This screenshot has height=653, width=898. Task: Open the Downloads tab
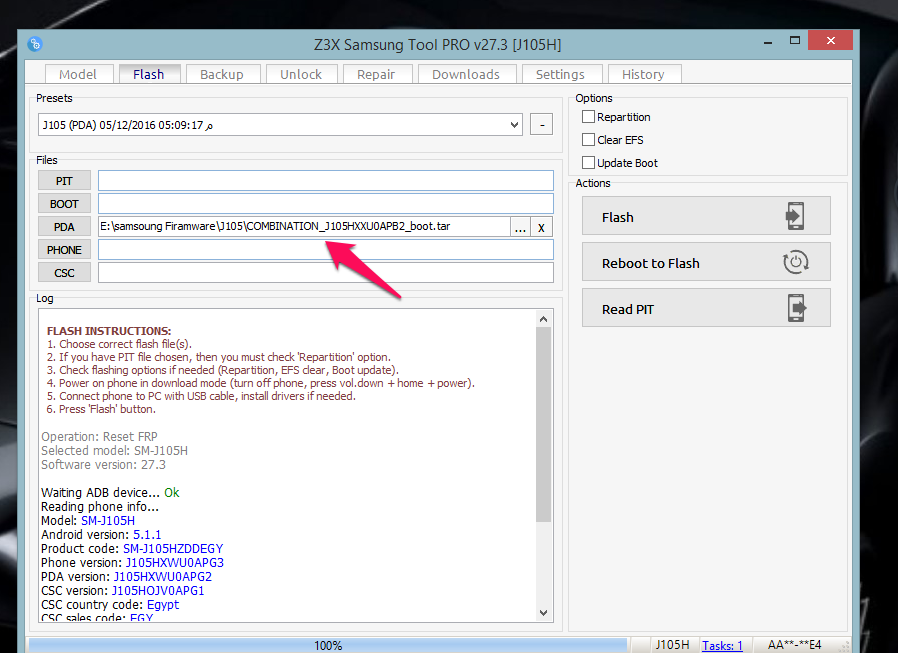[x=466, y=74]
